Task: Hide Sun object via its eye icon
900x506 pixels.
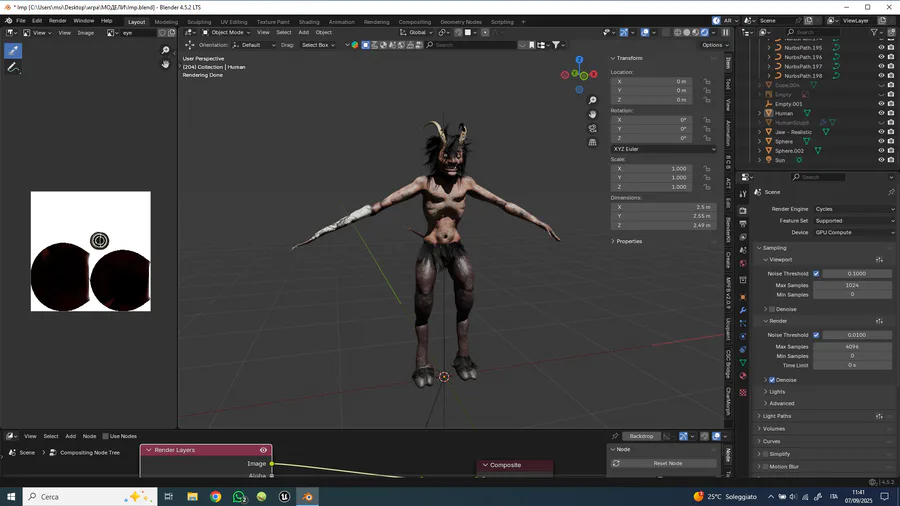Action: click(881, 160)
